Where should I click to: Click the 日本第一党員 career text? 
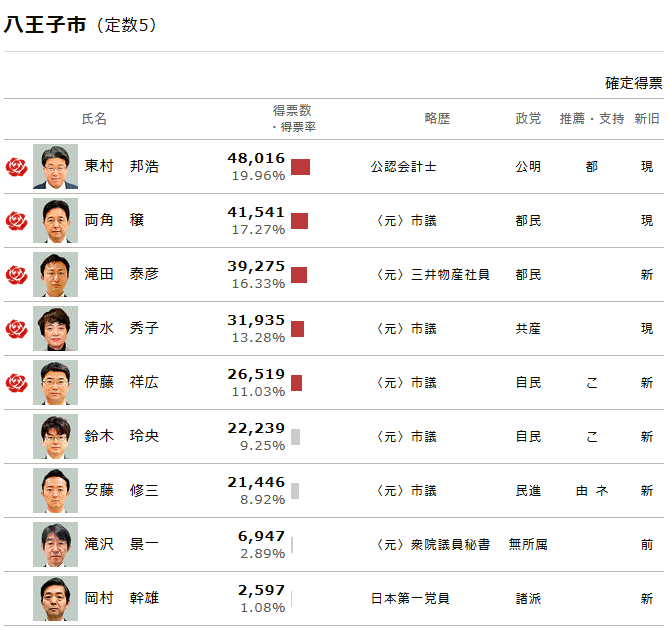(410, 599)
